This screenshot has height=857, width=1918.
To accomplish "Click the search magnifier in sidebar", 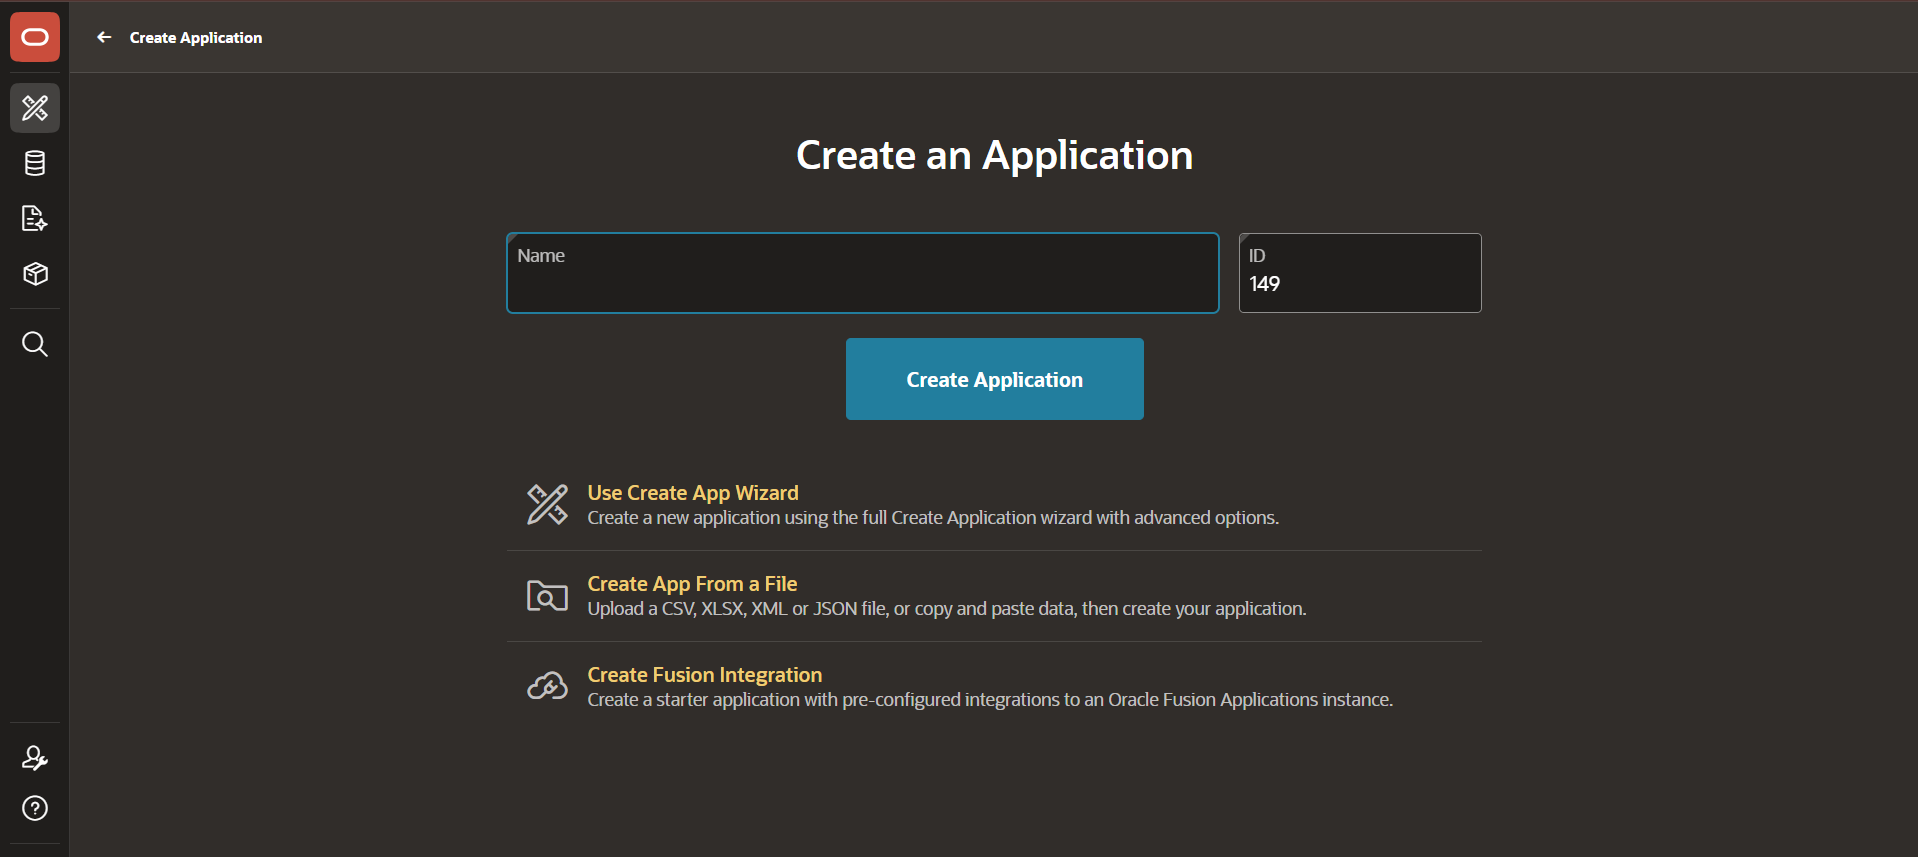I will pyautogui.click(x=35, y=344).
